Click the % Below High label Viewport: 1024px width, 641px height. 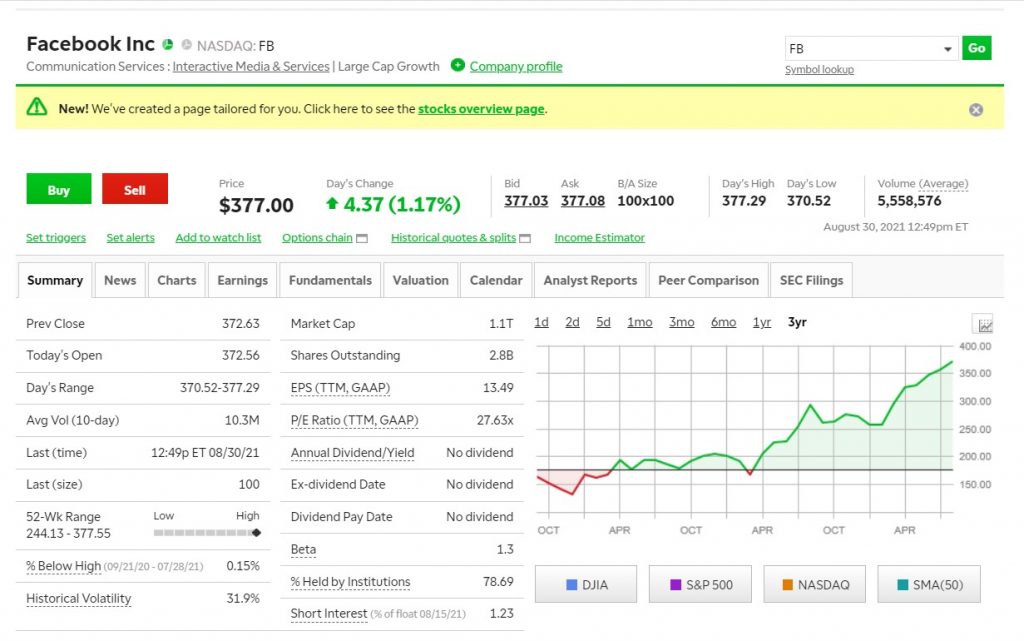(63, 566)
